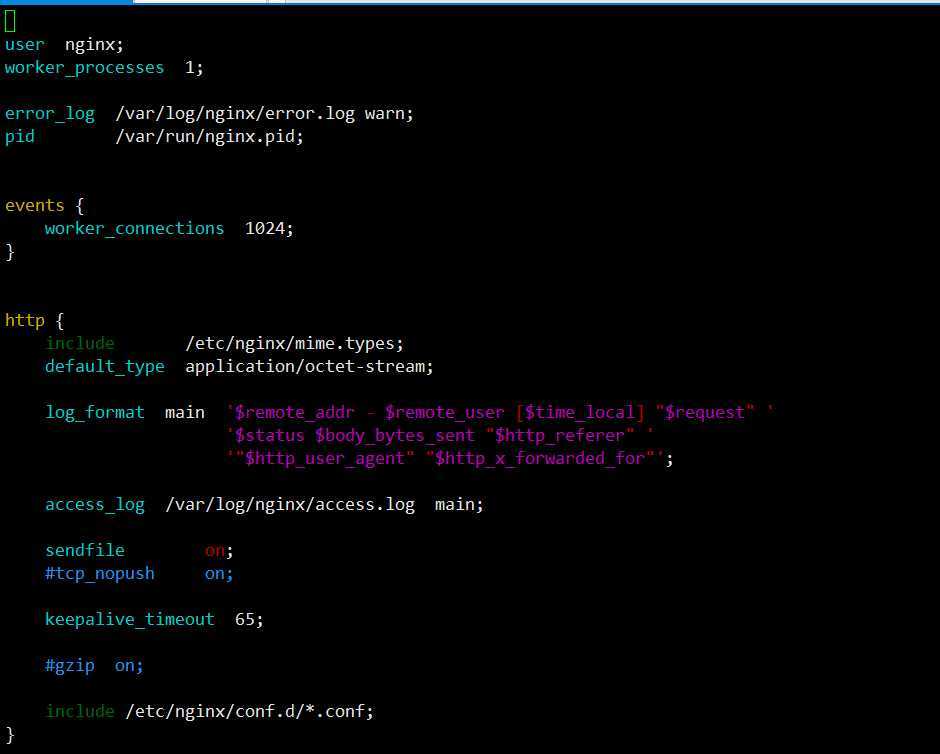Click the '$remote_addr' variable
Image resolution: width=940 pixels, height=754 pixels.
[x=294, y=413]
